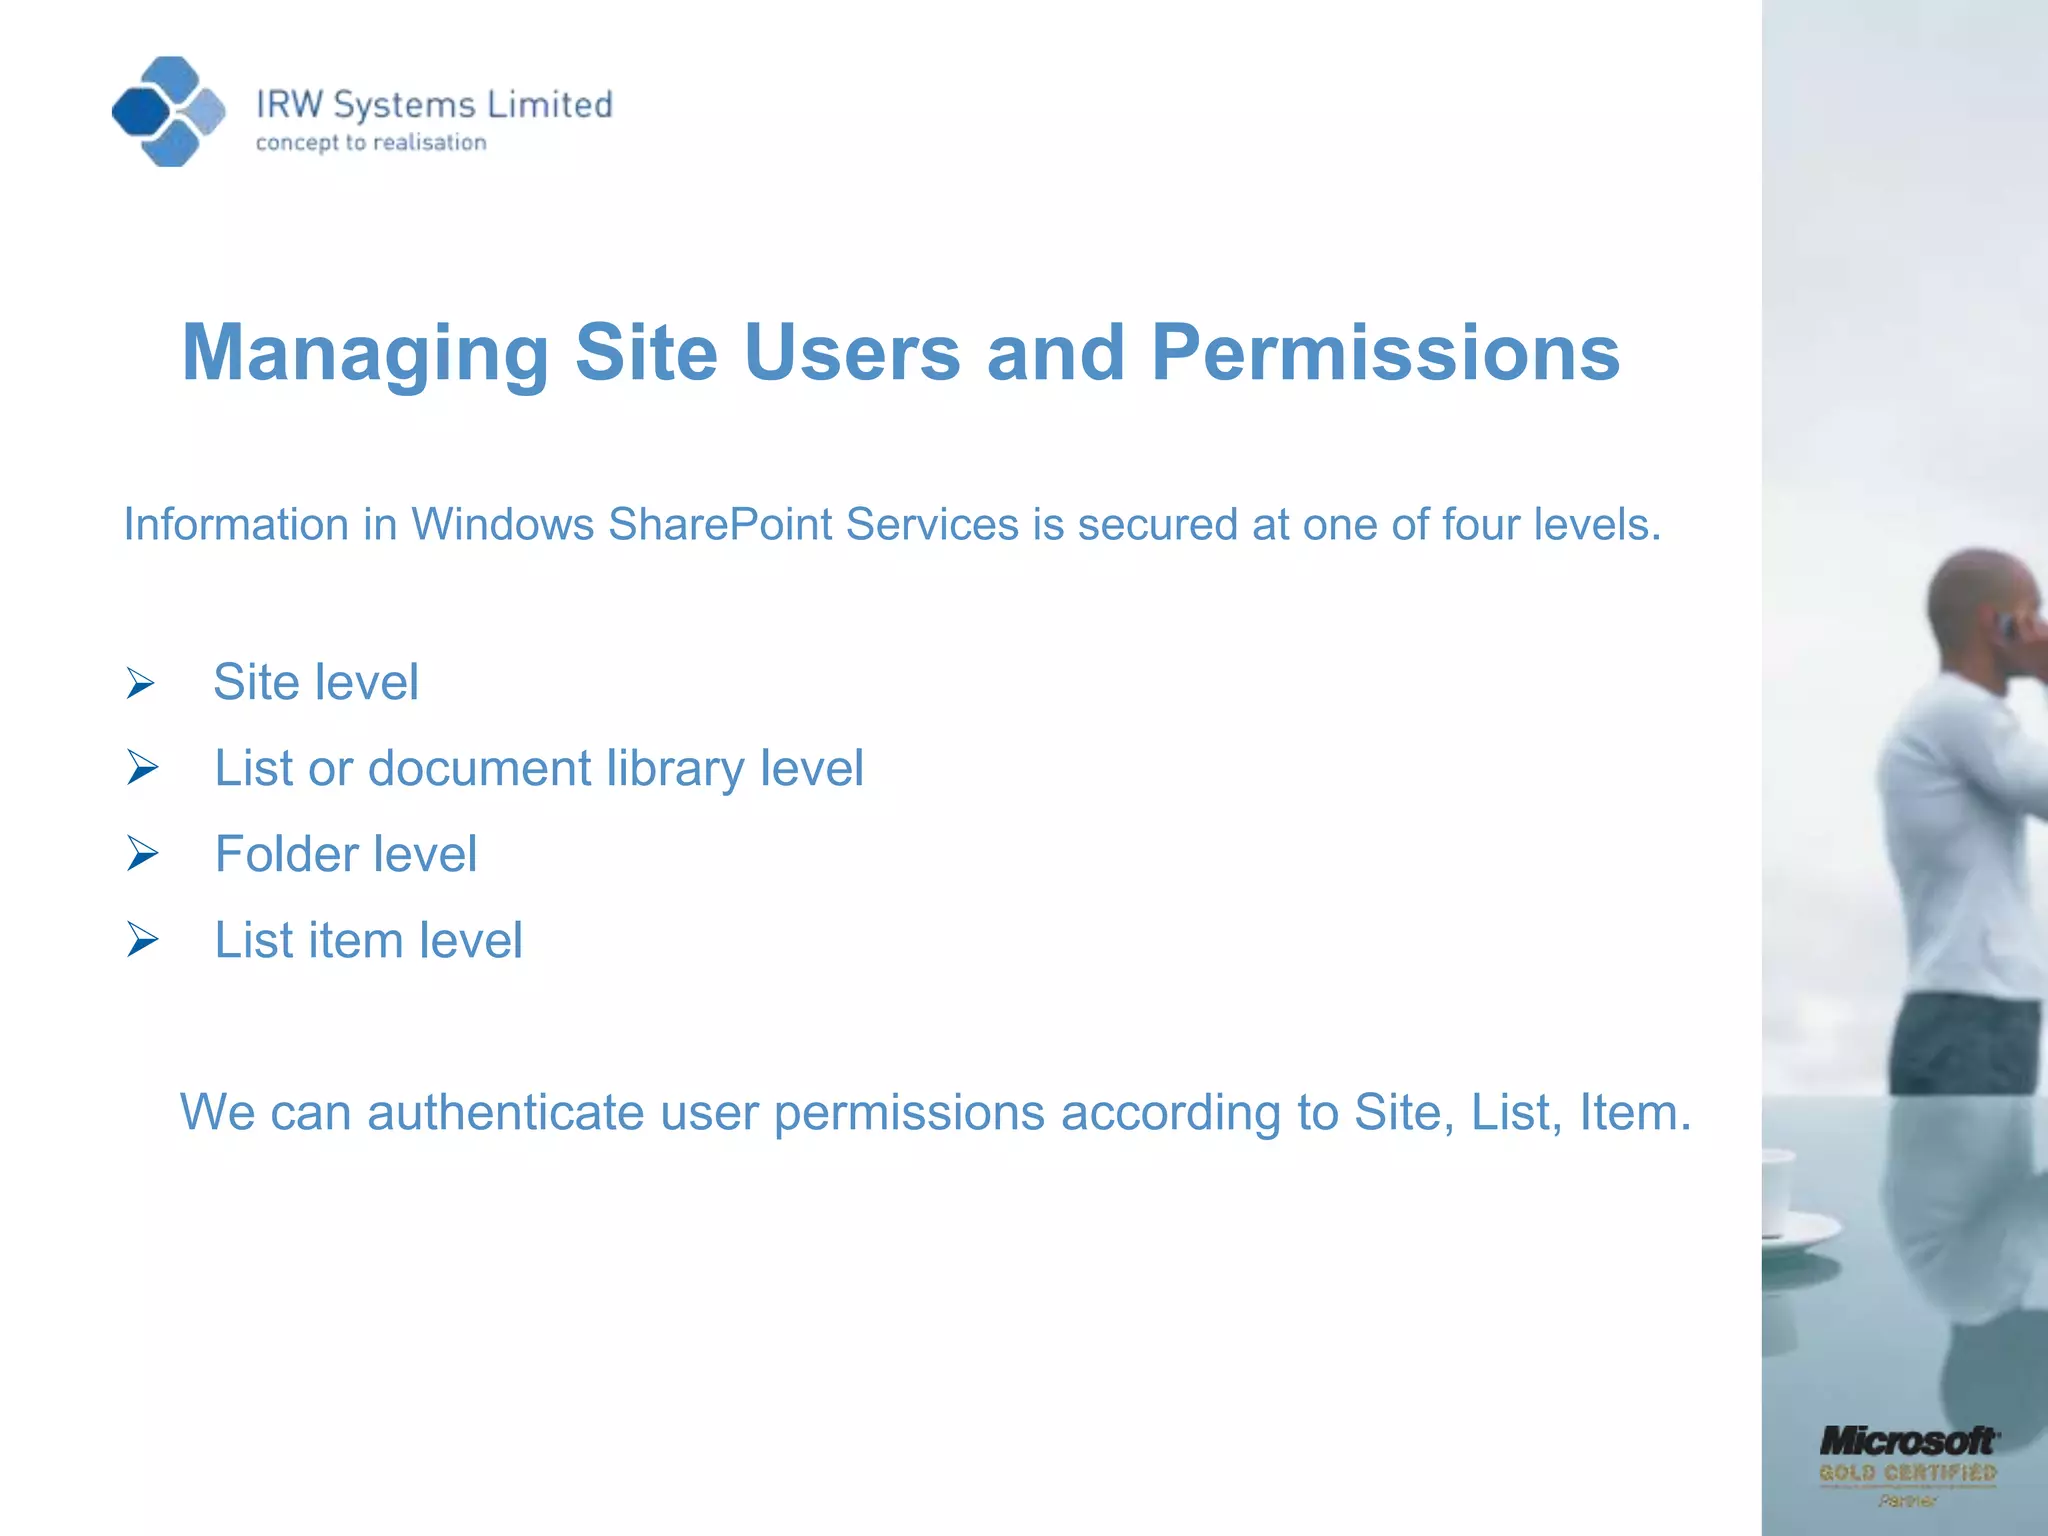This screenshot has height=1536, width=2048.
Task: Click the arrow bullet beside Folder level
Action: (143, 854)
